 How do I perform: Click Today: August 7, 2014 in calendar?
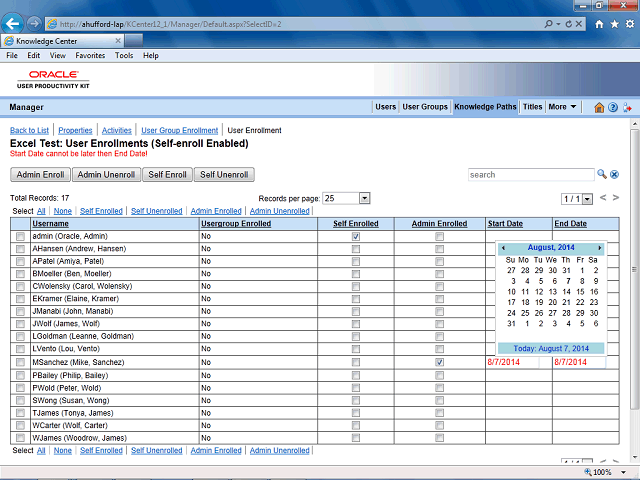[551, 349]
